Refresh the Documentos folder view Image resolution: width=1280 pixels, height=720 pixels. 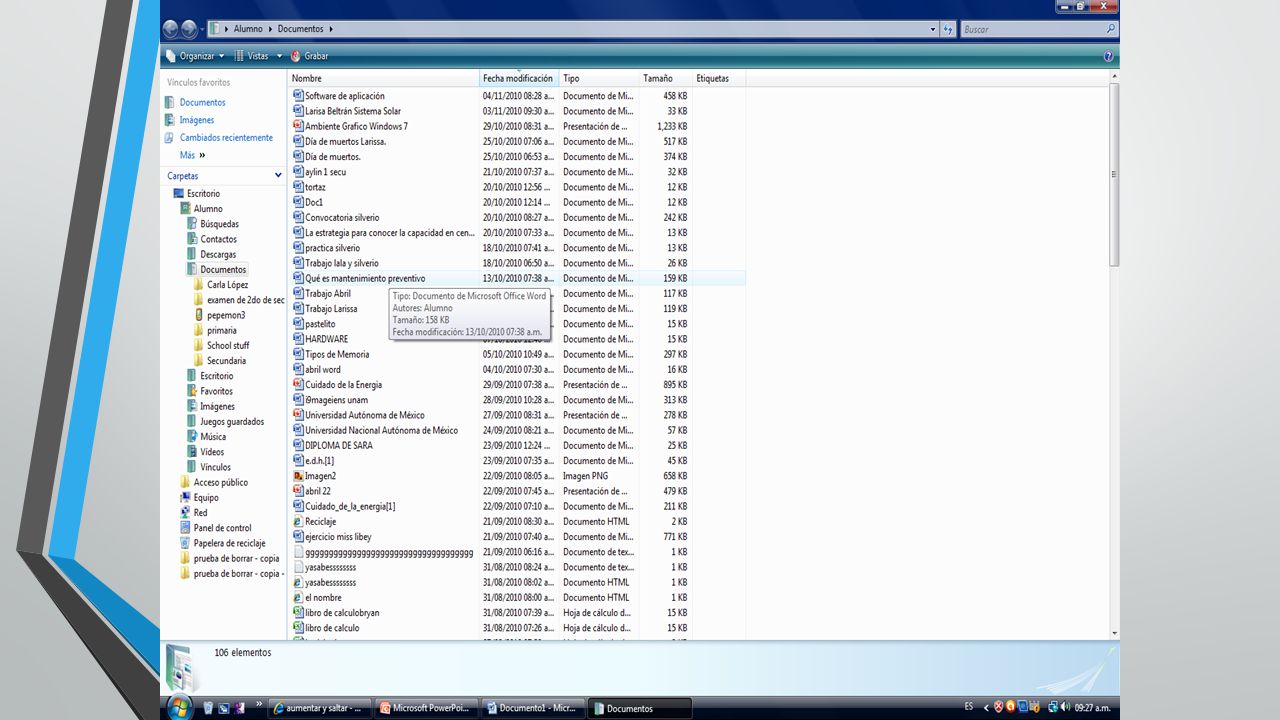click(x=948, y=29)
